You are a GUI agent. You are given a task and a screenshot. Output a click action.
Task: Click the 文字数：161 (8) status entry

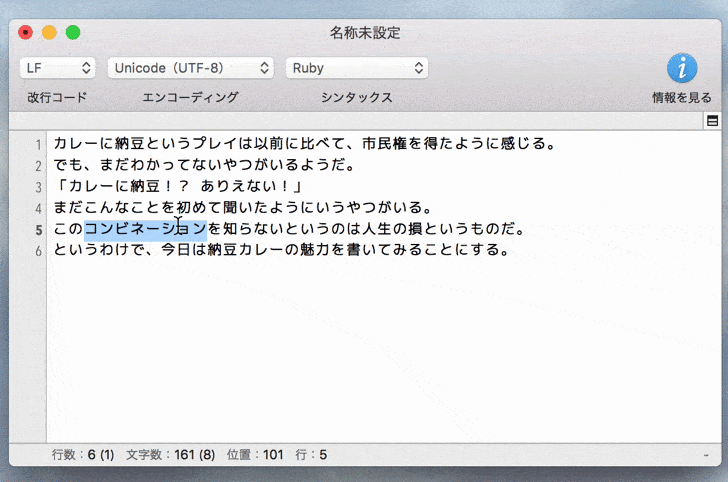pyautogui.click(x=170, y=455)
